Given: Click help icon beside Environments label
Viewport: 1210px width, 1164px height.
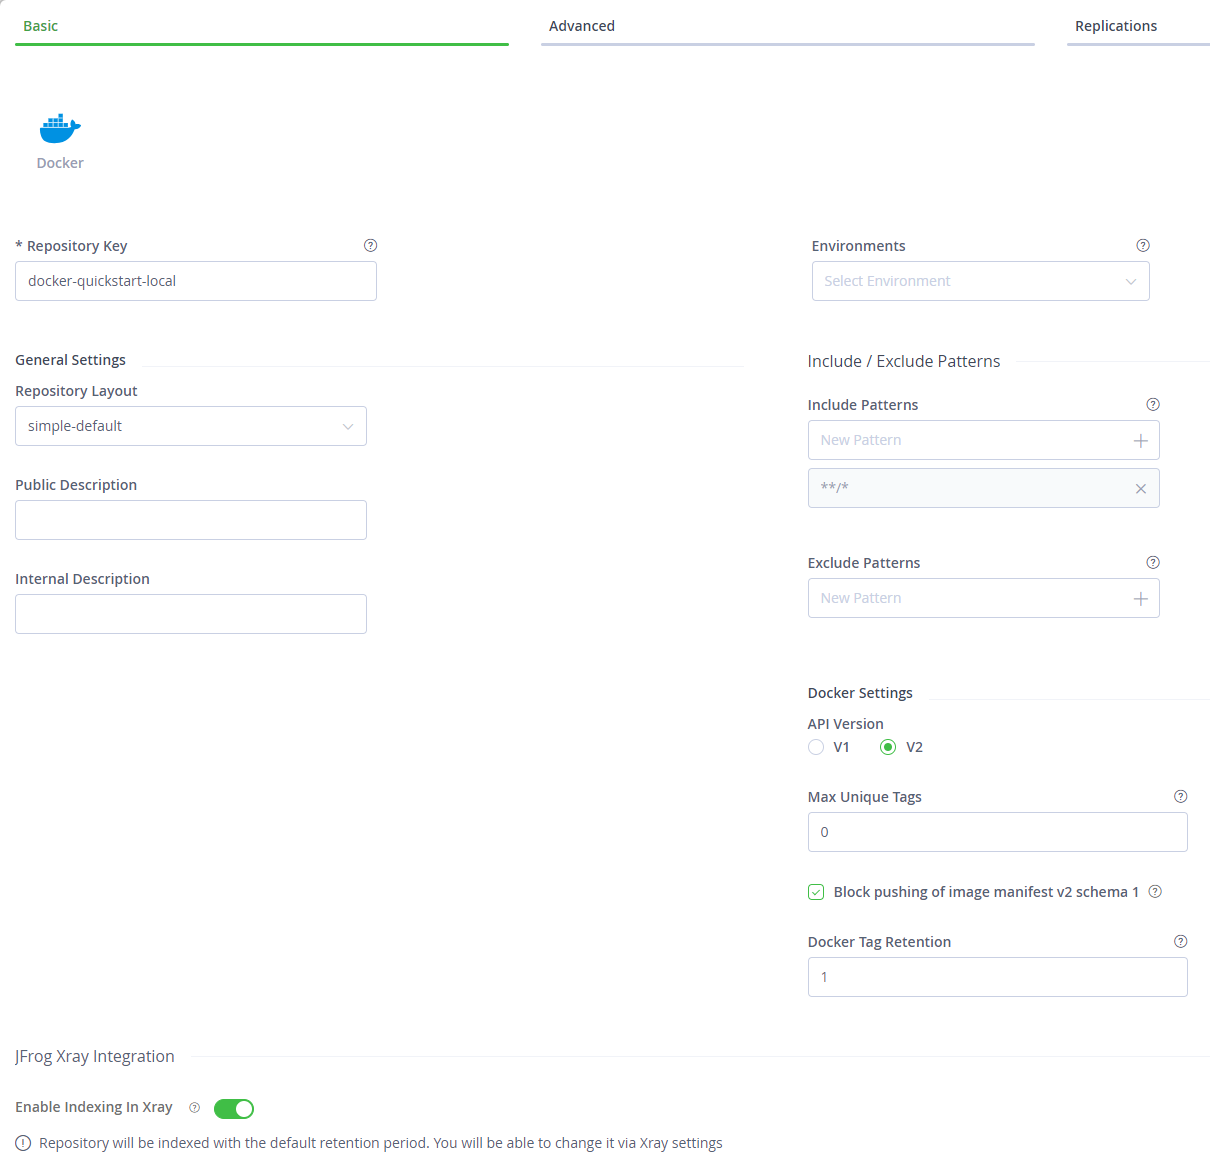Looking at the screenshot, I should (1143, 246).
